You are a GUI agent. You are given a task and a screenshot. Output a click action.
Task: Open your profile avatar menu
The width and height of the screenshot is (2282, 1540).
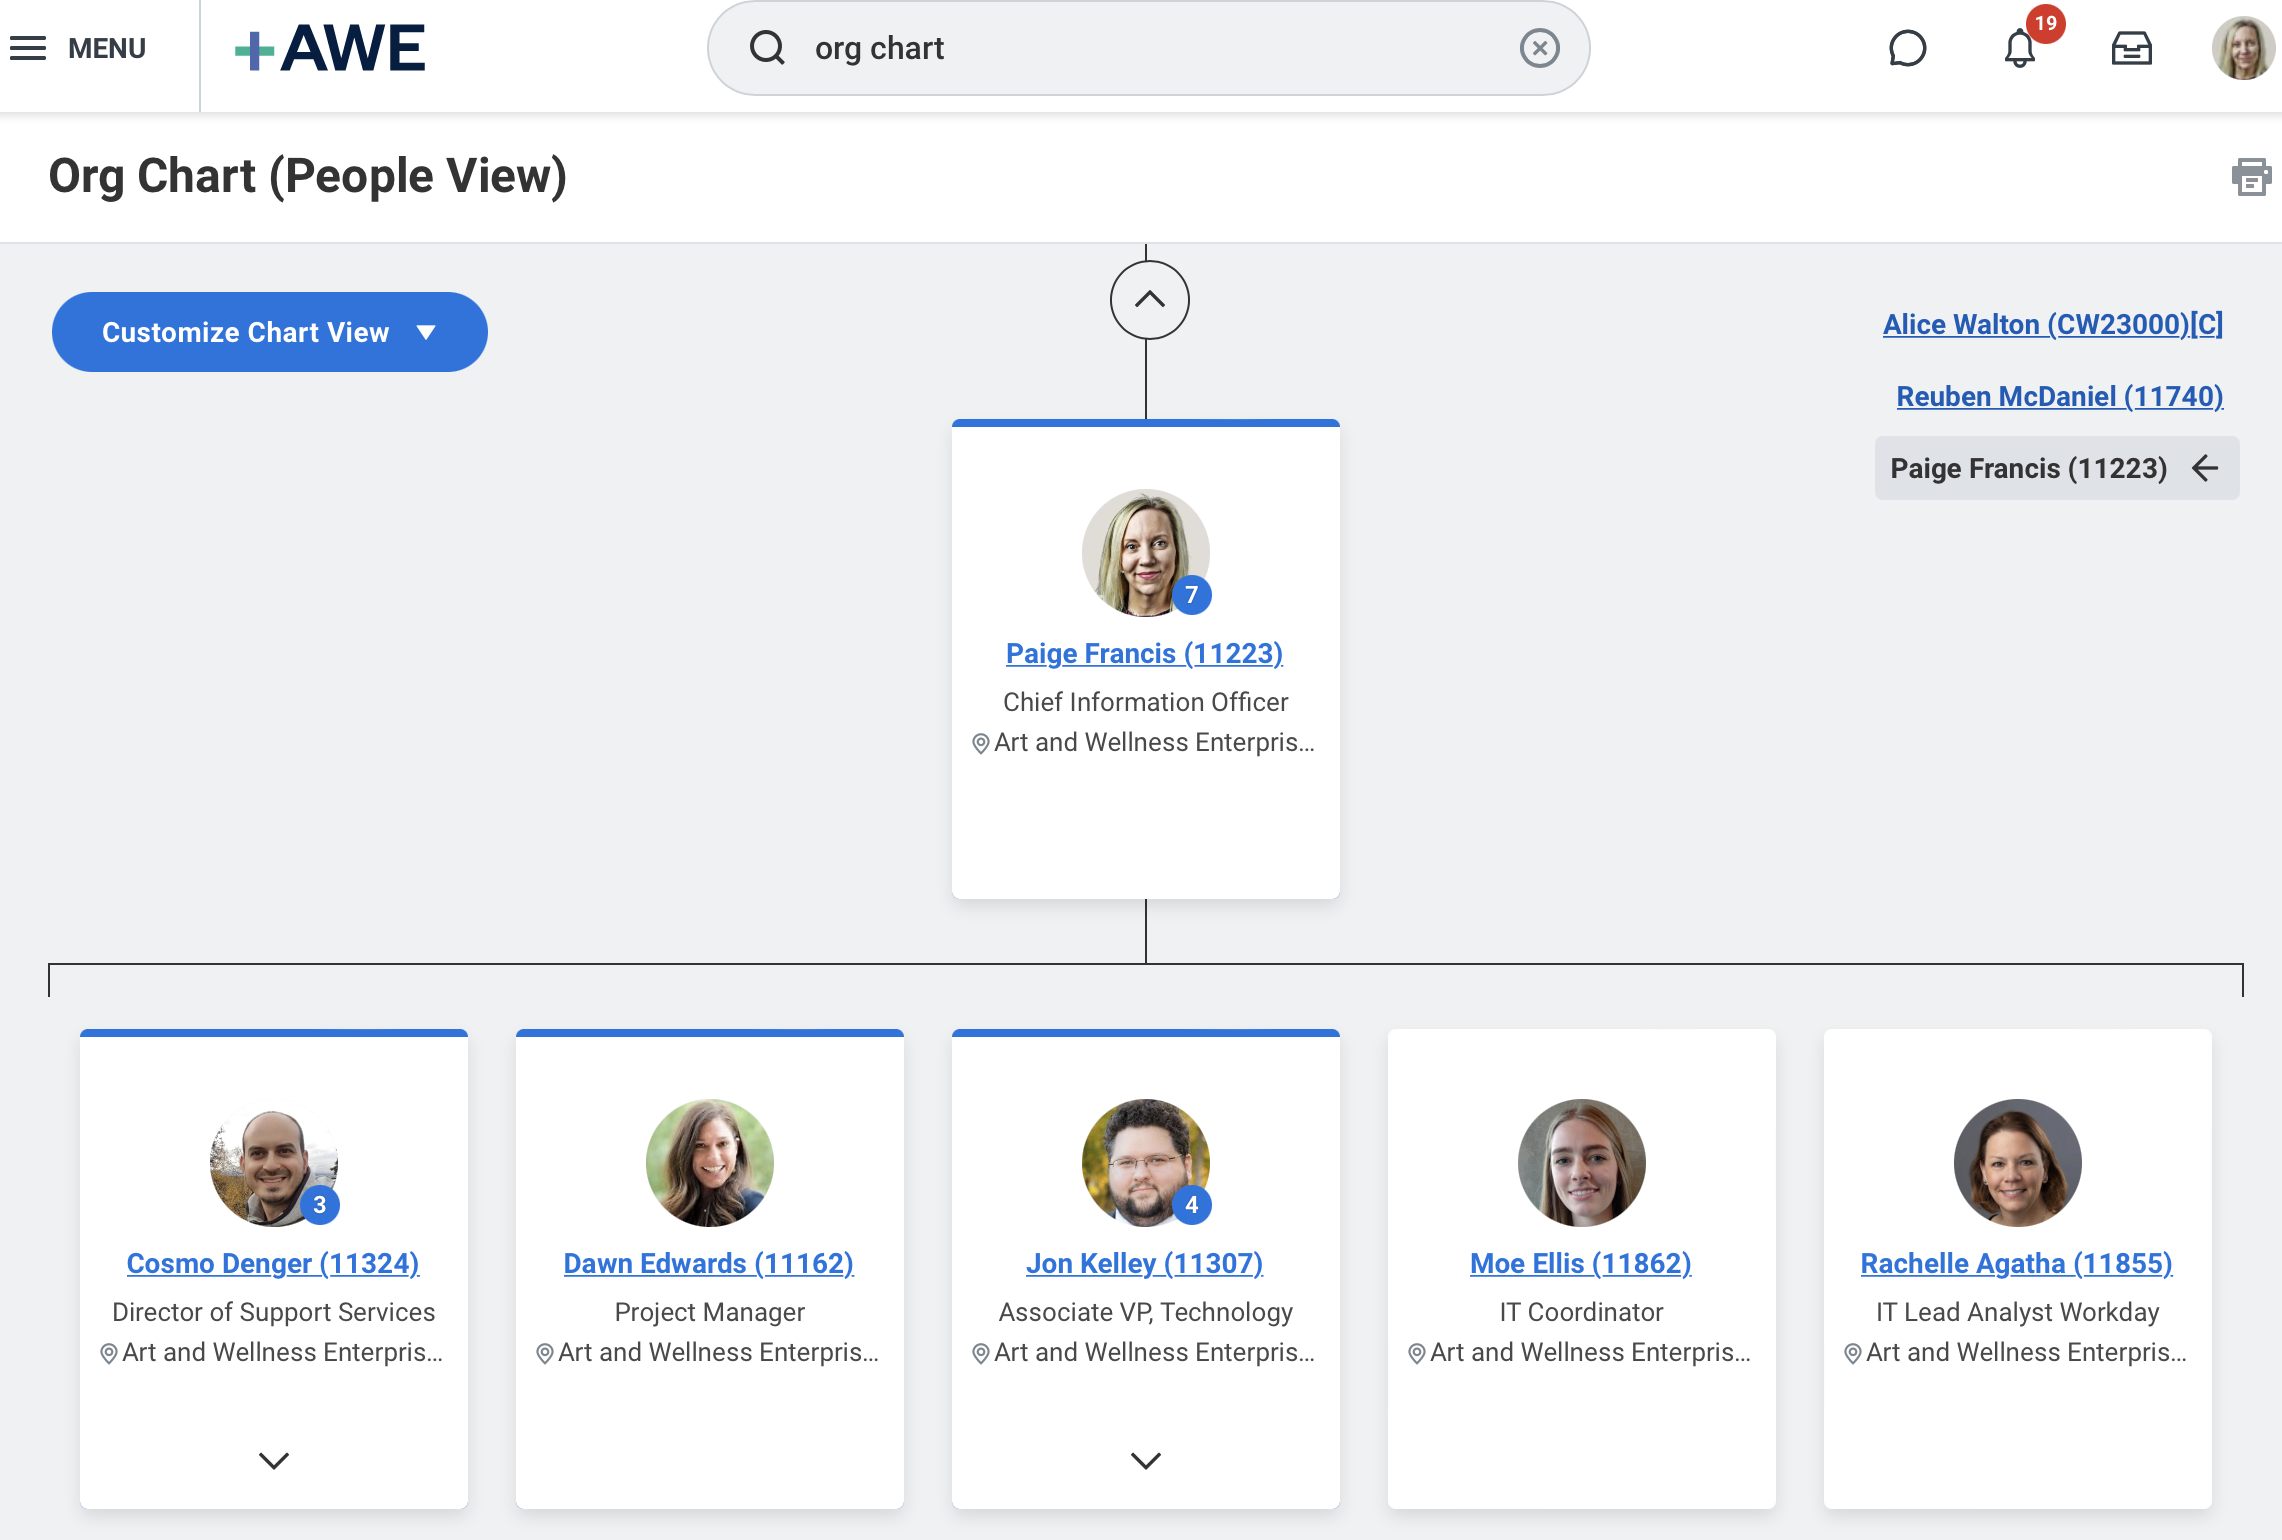[2243, 47]
